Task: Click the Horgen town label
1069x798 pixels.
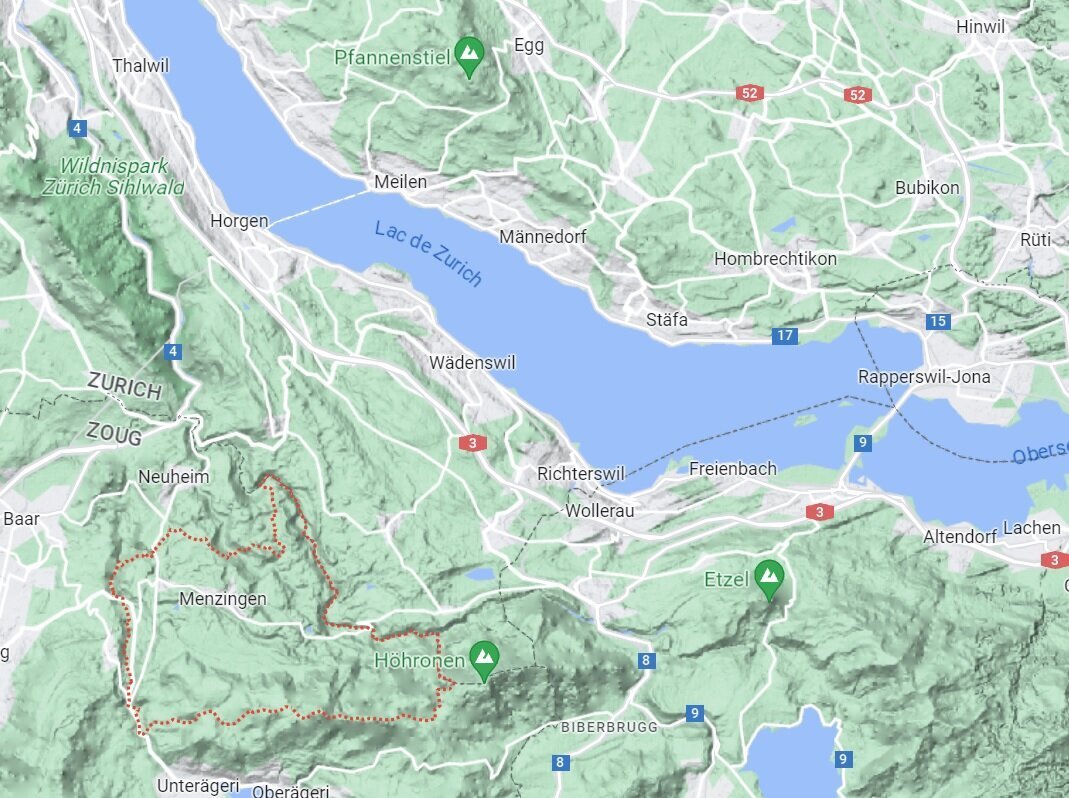Action: click(x=239, y=221)
